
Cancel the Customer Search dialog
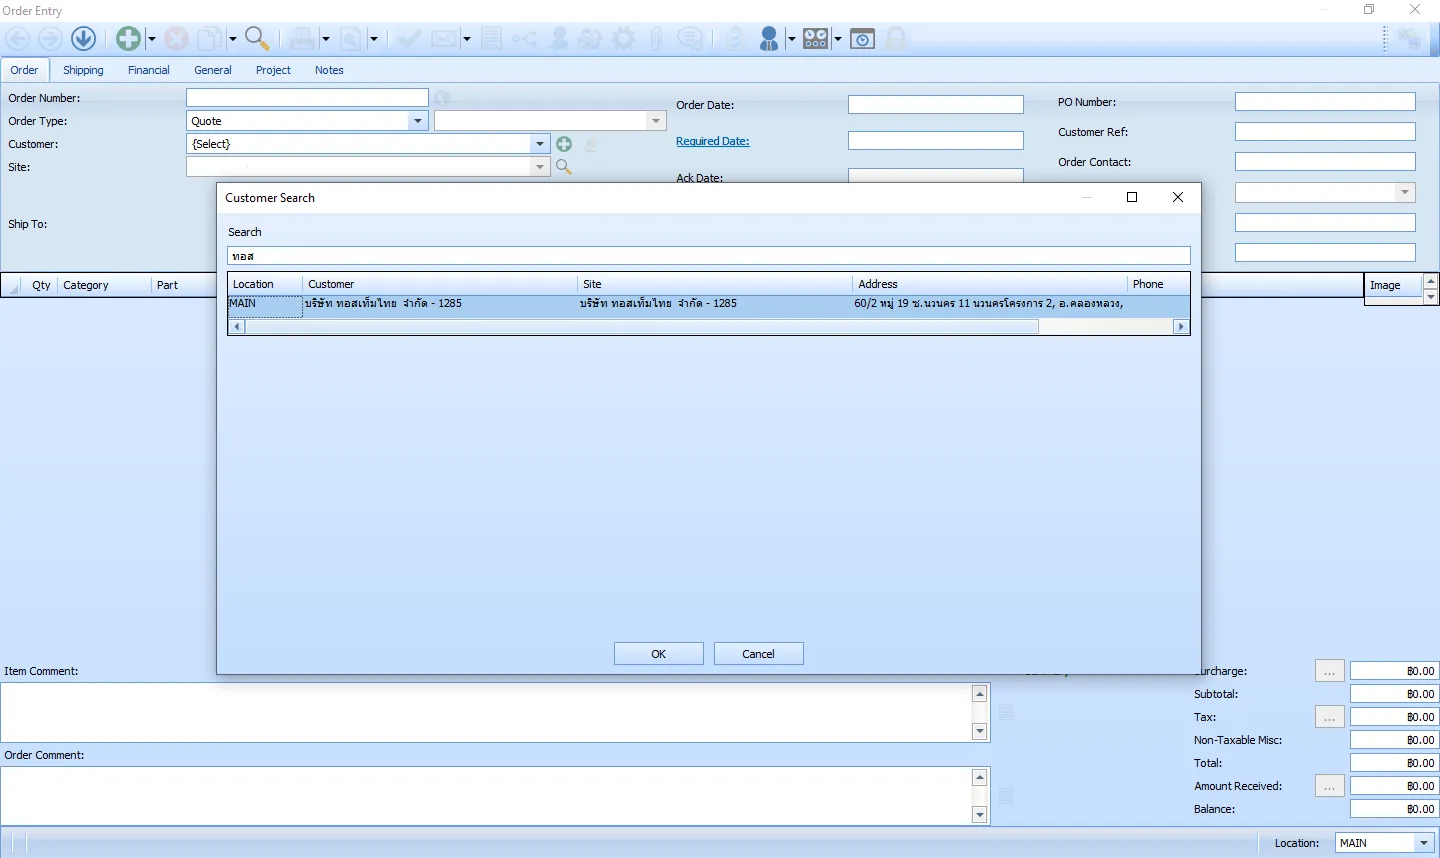(x=759, y=654)
